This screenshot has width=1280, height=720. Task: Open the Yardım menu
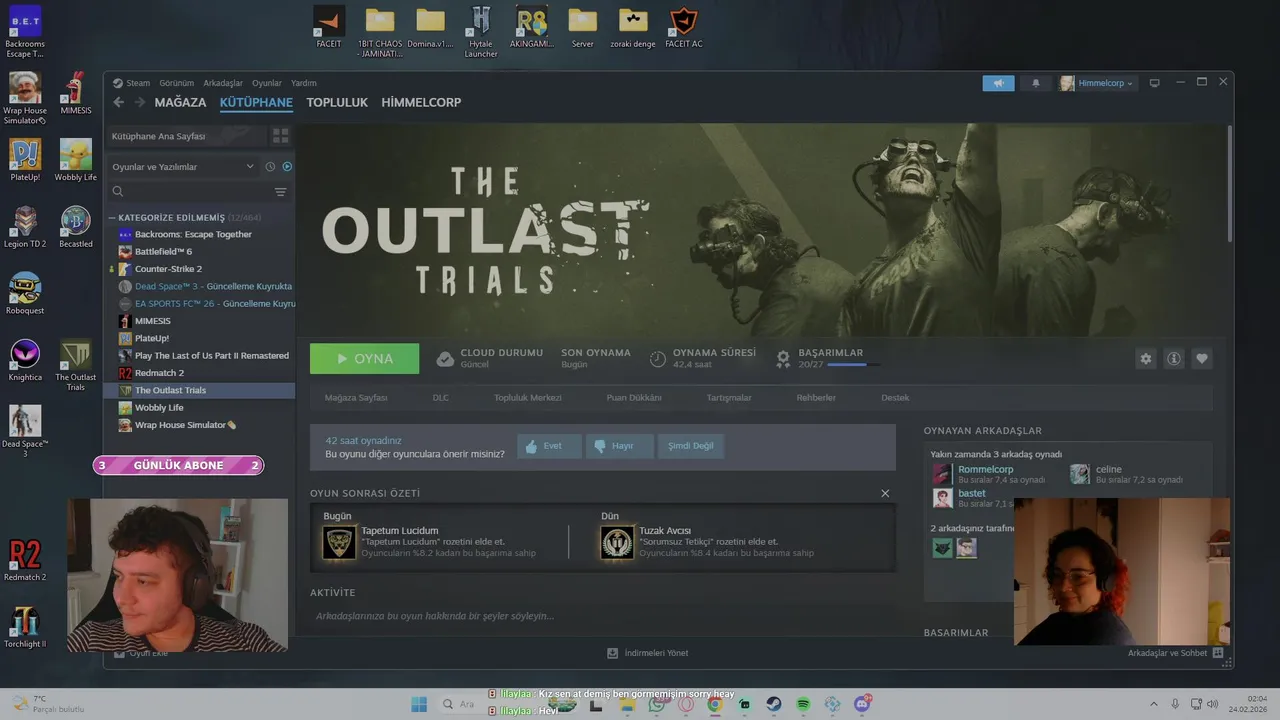(x=303, y=83)
